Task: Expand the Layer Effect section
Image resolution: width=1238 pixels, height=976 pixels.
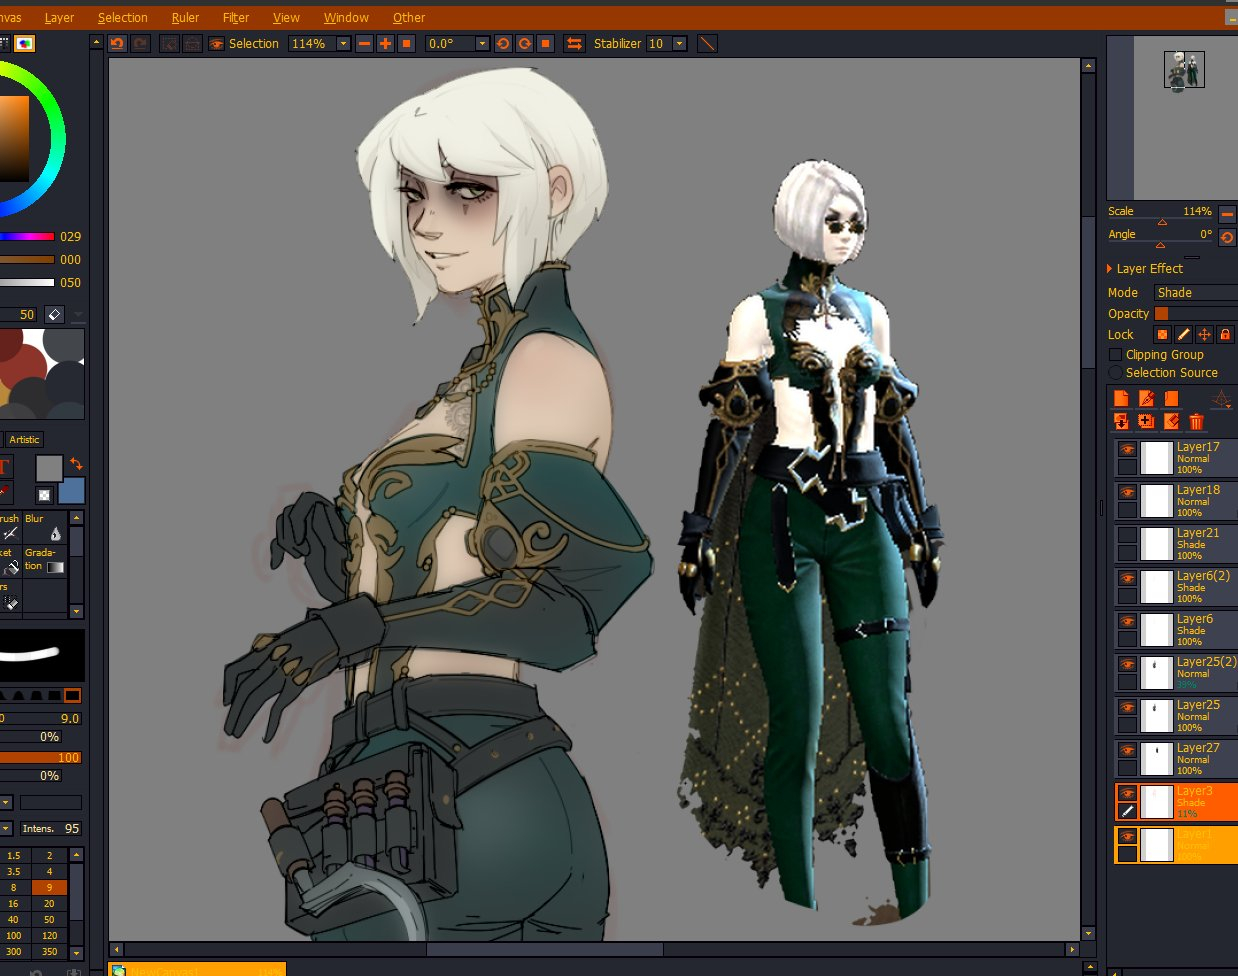Action: [x=1110, y=269]
